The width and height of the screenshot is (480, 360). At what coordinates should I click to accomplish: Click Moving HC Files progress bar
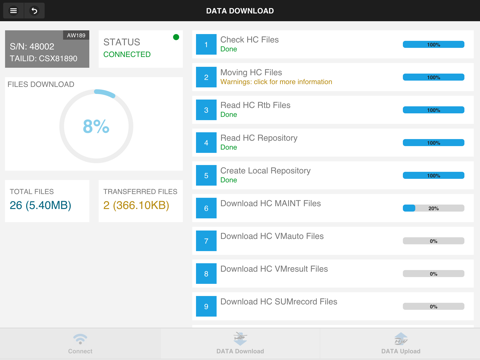[x=433, y=77]
